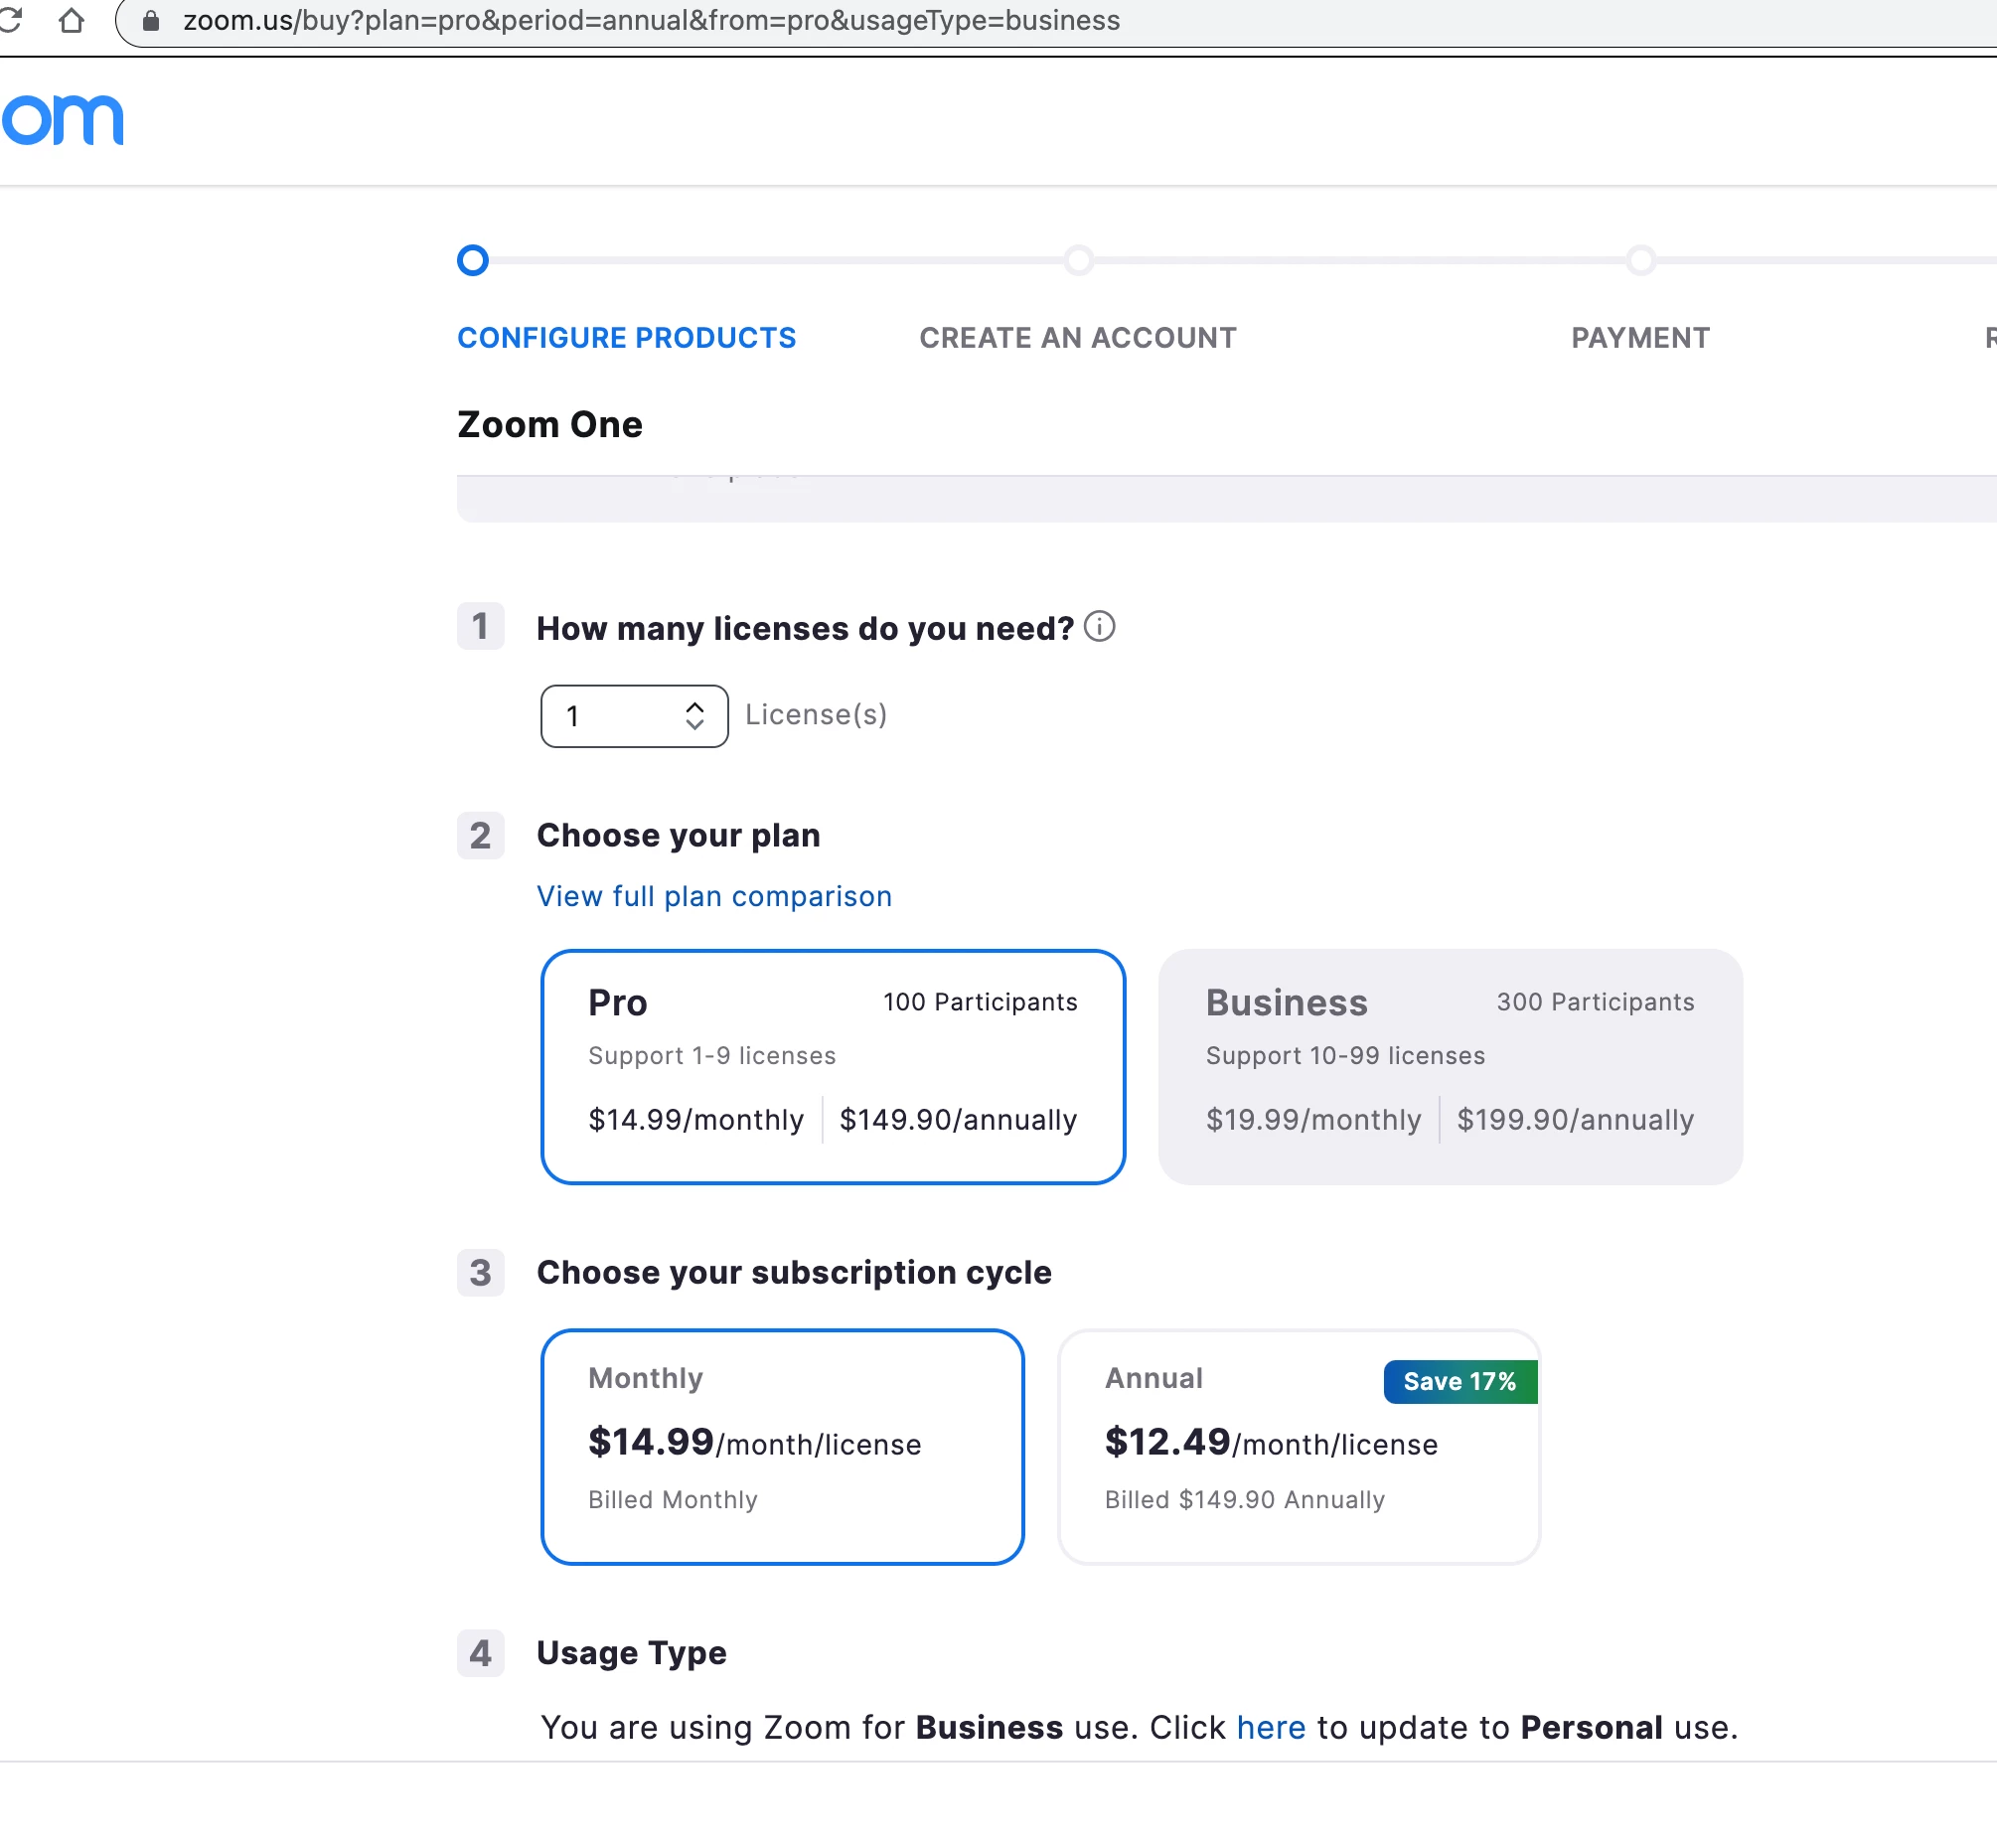Screen dimensions: 1997x1848
Task: Click the Payment step circle
Action: coord(1640,260)
